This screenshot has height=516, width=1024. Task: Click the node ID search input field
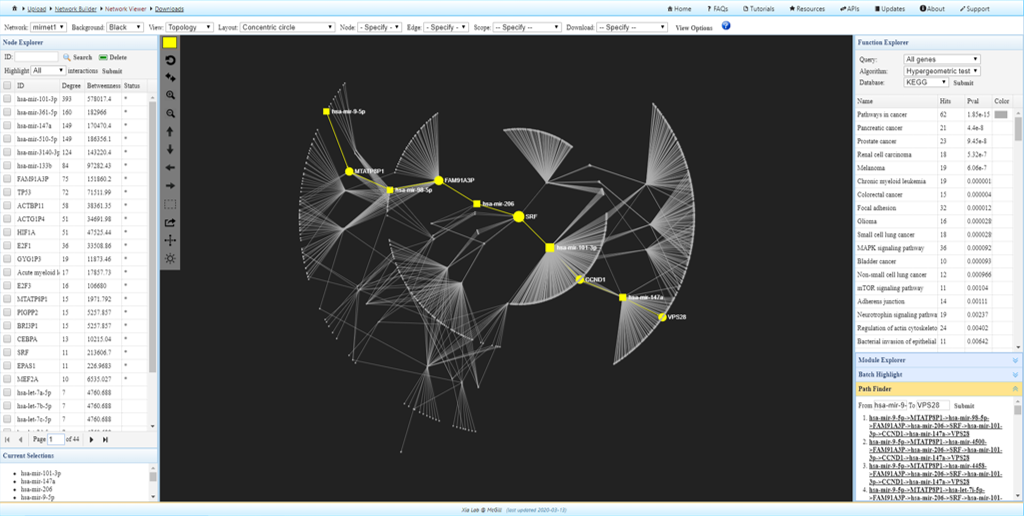tap(35, 57)
